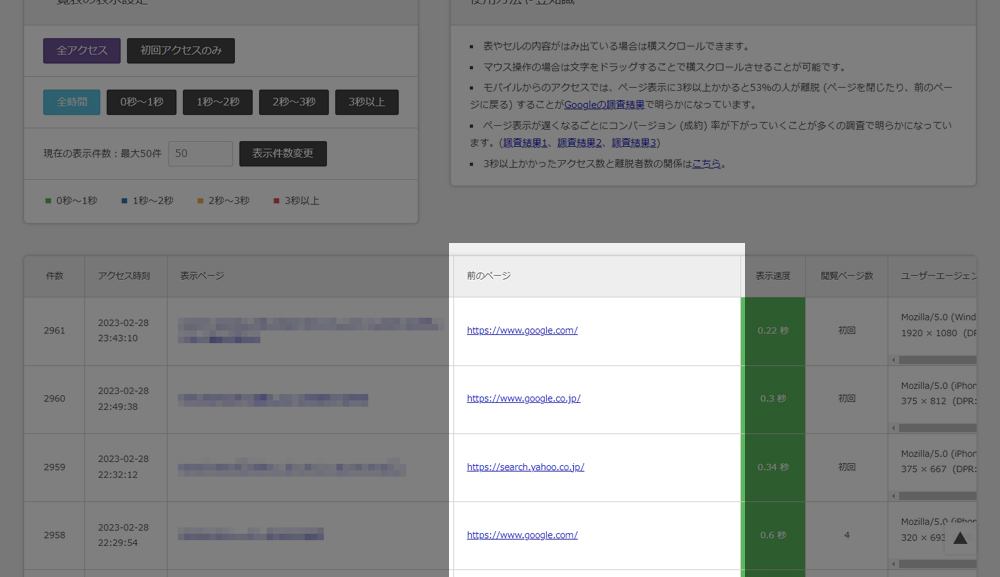Select the 全時間 time filter

(71, 102)
